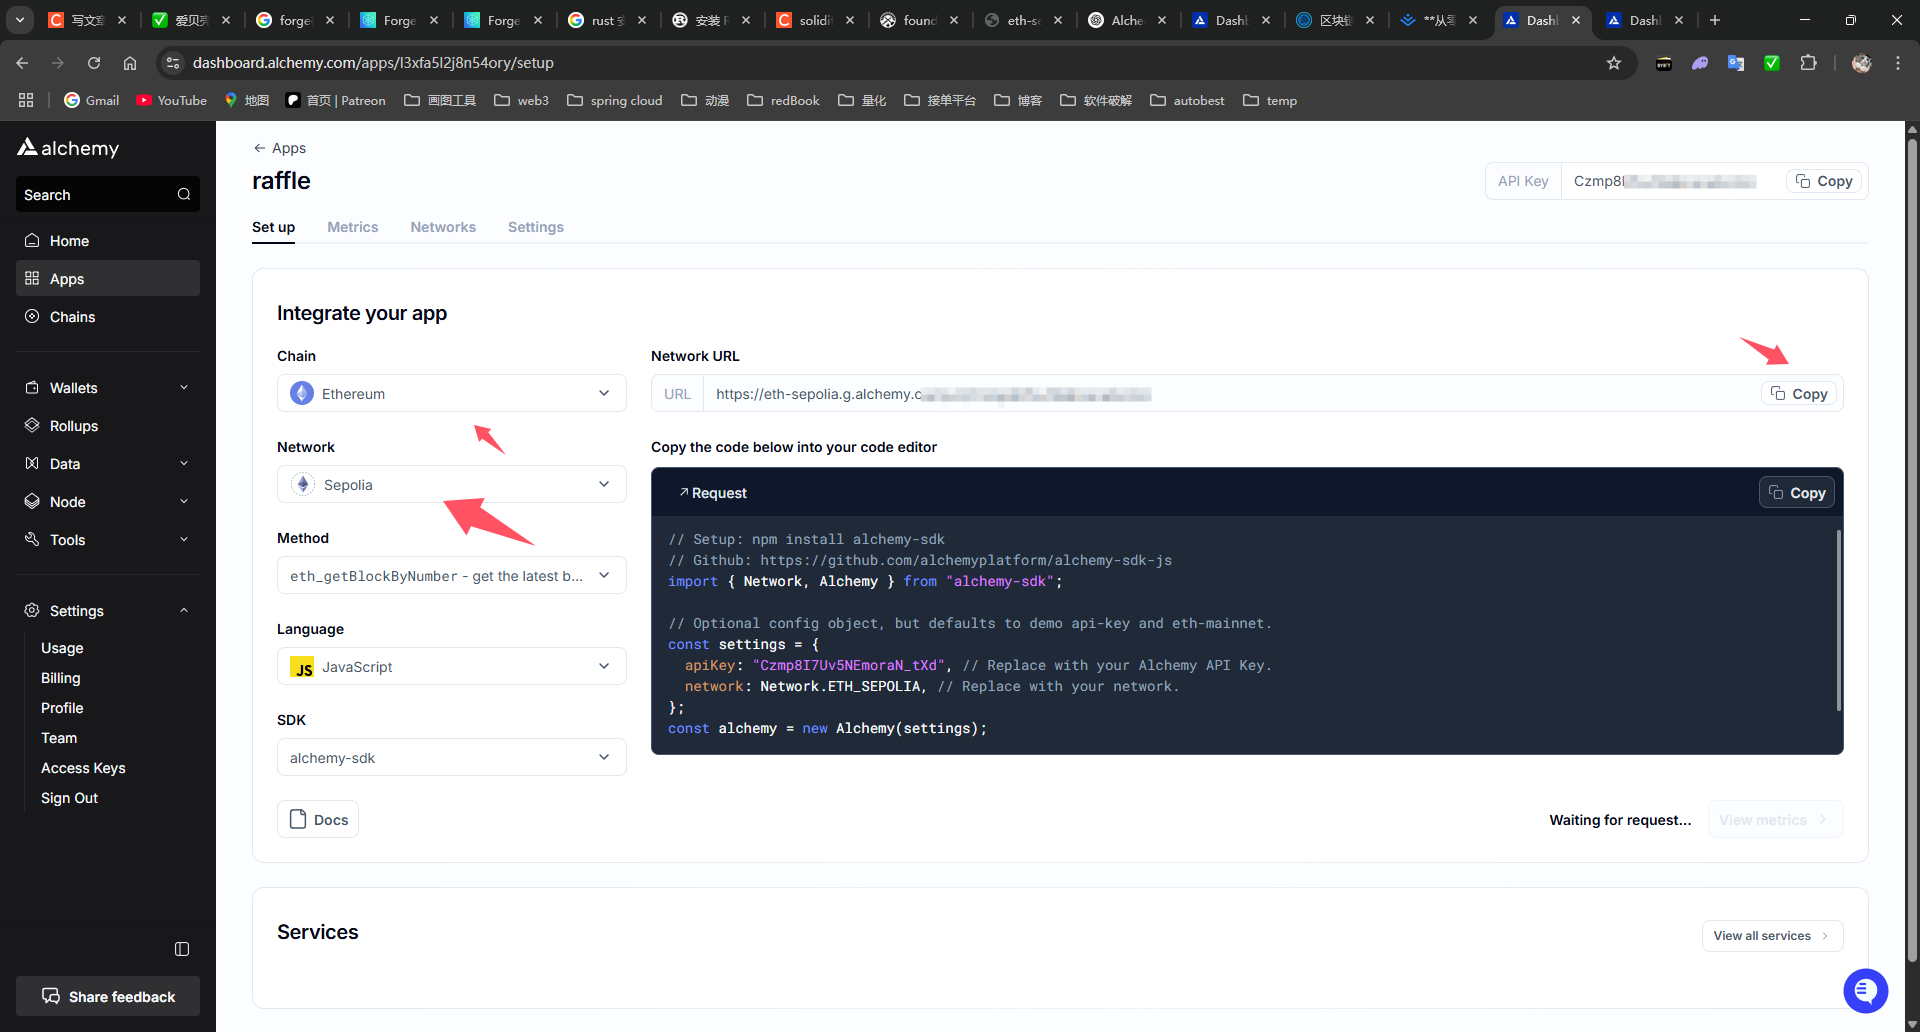Open the Method dropdown eth_getBlockByNumber

[452, 575]
